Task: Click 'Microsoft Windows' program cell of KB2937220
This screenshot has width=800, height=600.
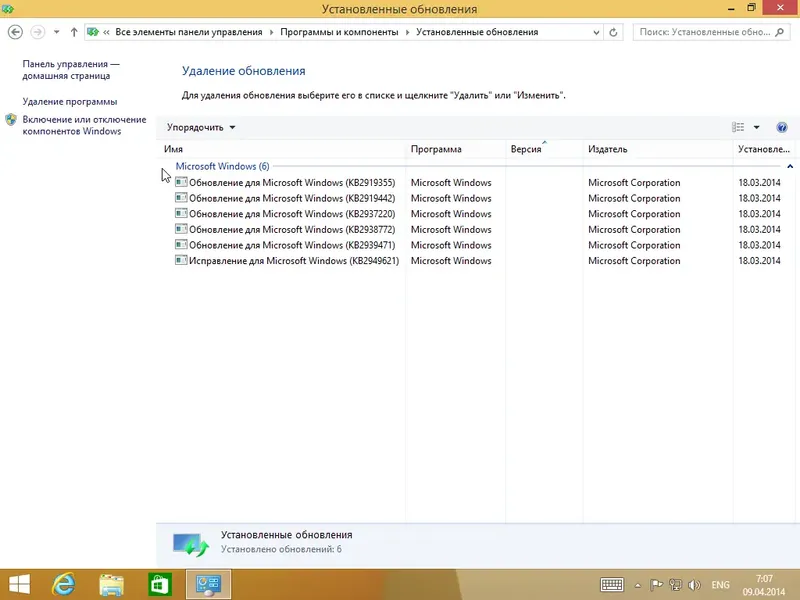Action: 451,214
